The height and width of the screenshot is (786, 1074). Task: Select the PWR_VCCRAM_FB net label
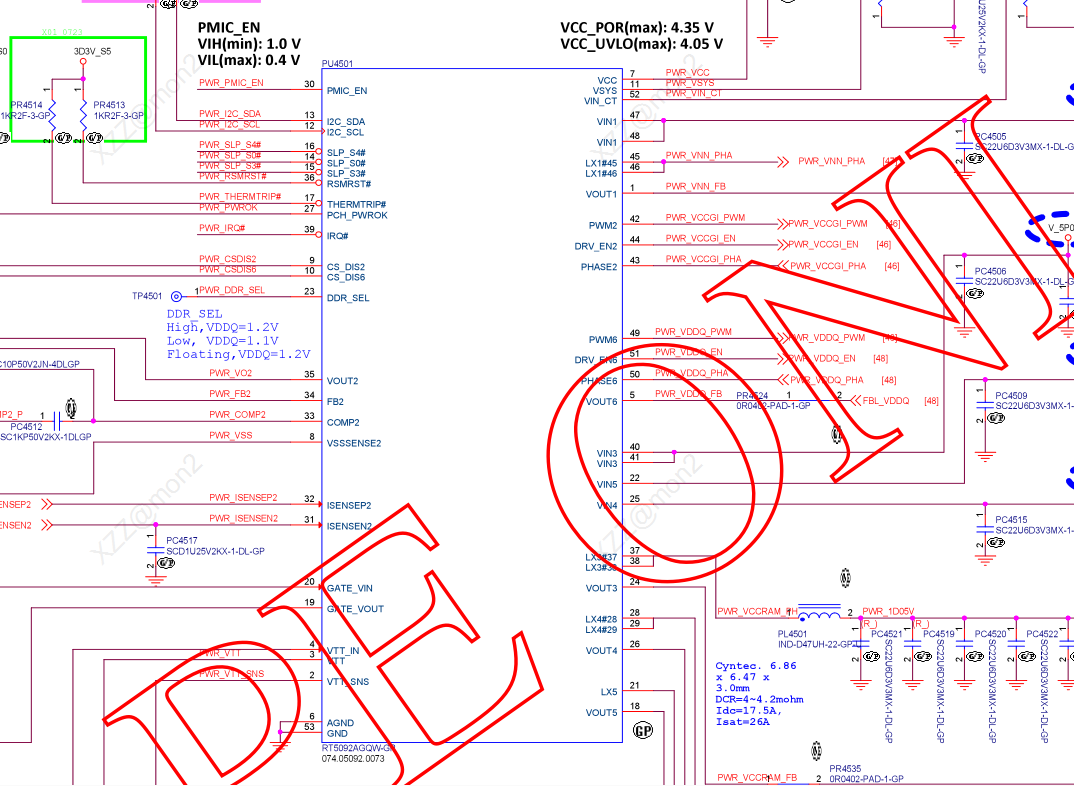pyautogui.click(x=757, y=778)
